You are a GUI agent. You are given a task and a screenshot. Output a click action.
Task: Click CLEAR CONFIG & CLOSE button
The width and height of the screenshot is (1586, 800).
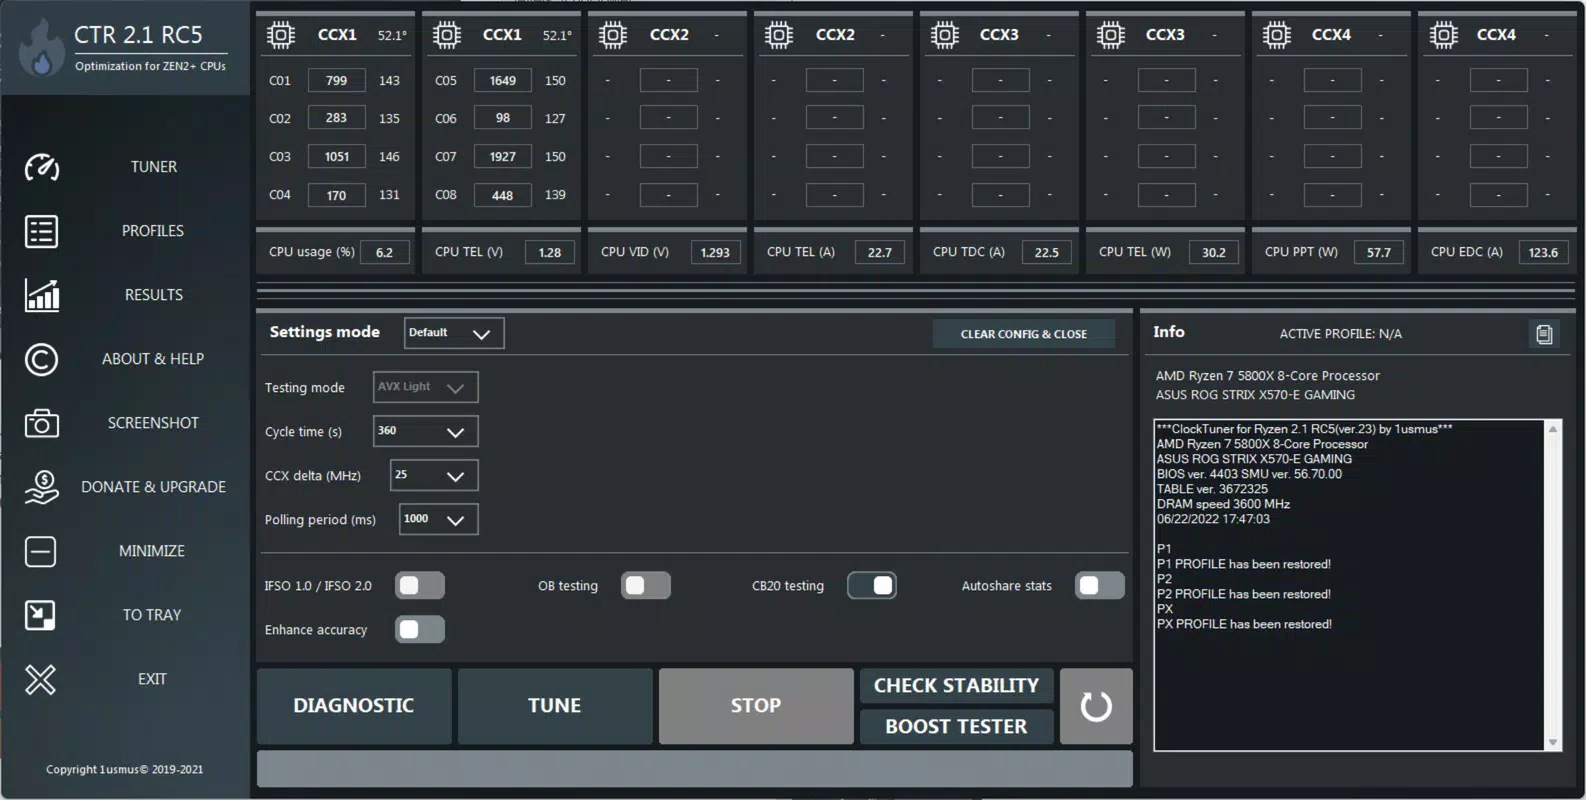(1024, 334)
